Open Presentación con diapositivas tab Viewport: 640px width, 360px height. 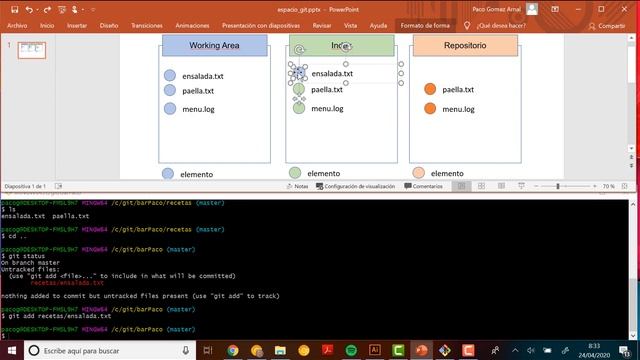coord(261,25)
